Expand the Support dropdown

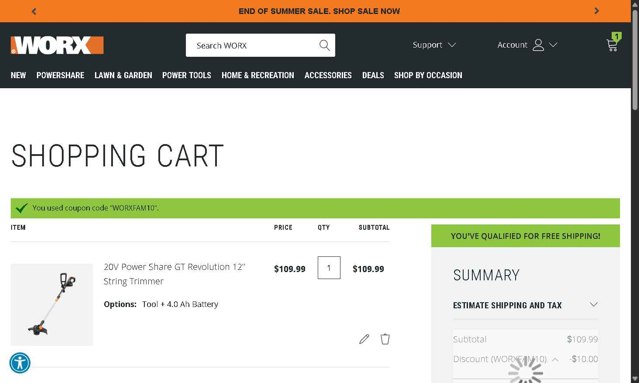click(x=434, y=45)
